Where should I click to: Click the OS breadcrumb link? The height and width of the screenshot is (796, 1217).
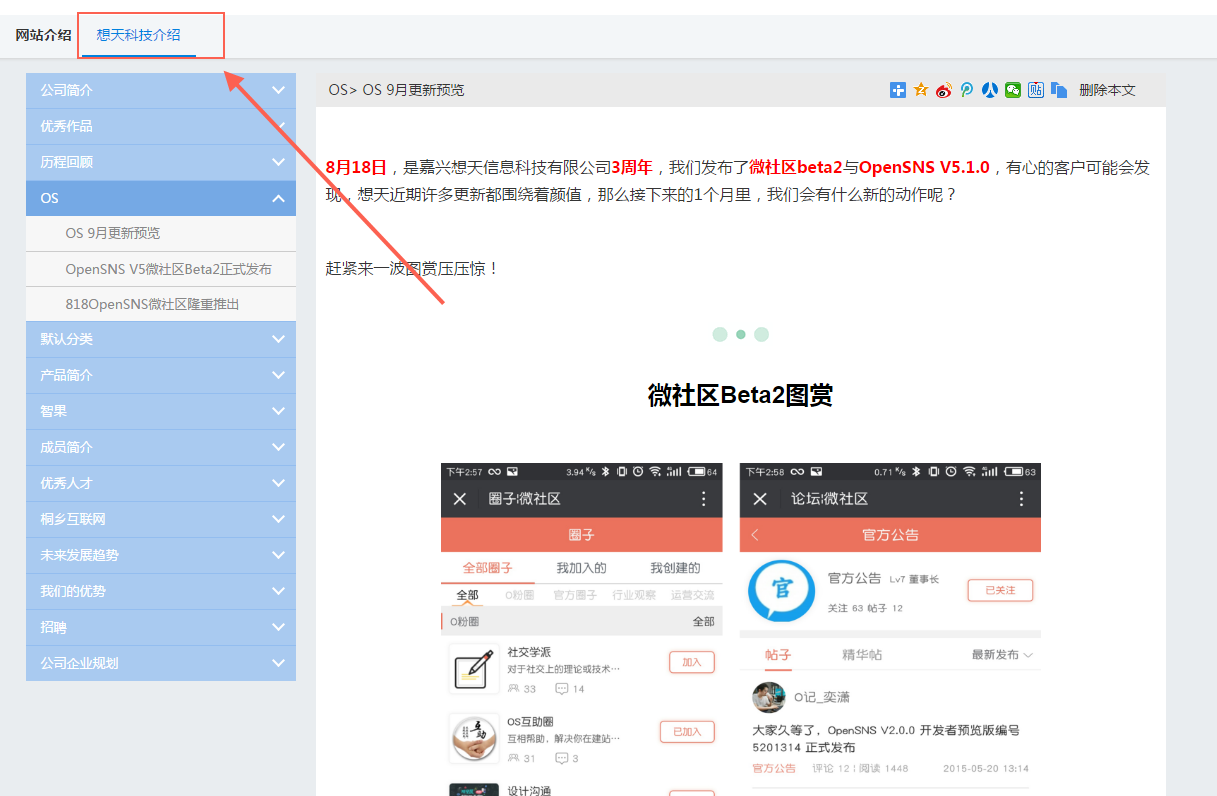338,90
